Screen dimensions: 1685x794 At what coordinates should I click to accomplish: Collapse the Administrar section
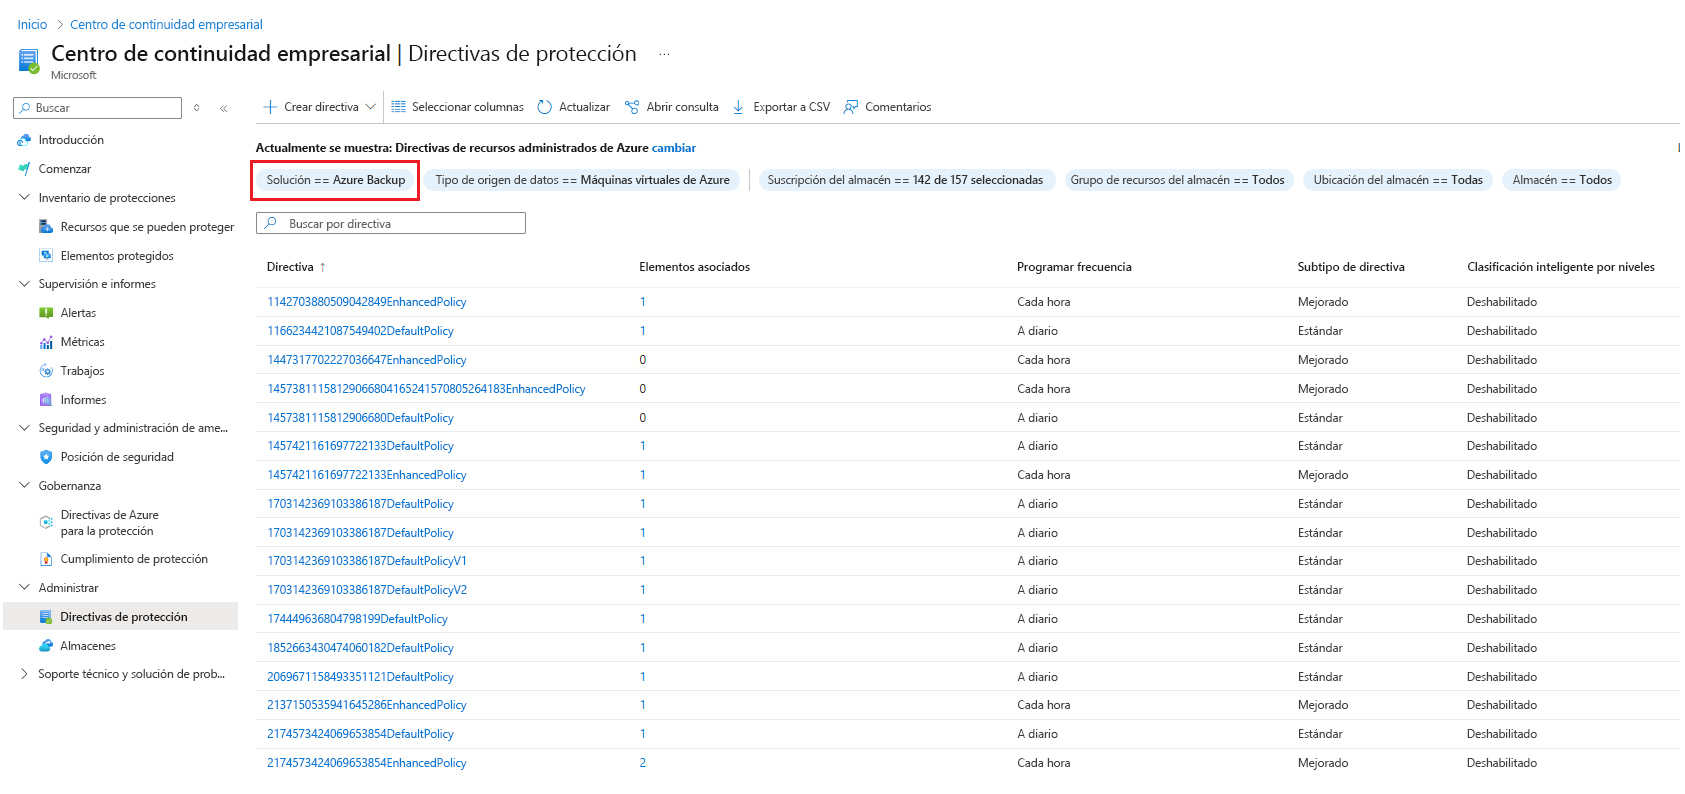25,588
